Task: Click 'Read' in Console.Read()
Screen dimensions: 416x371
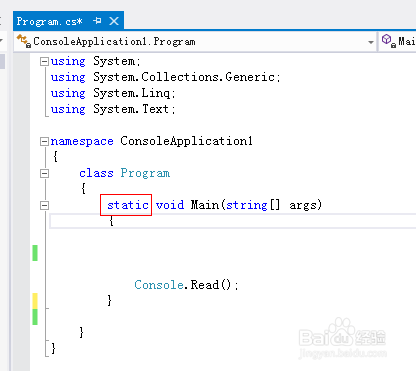Action: pyautogui.click(x=205, y=285)
